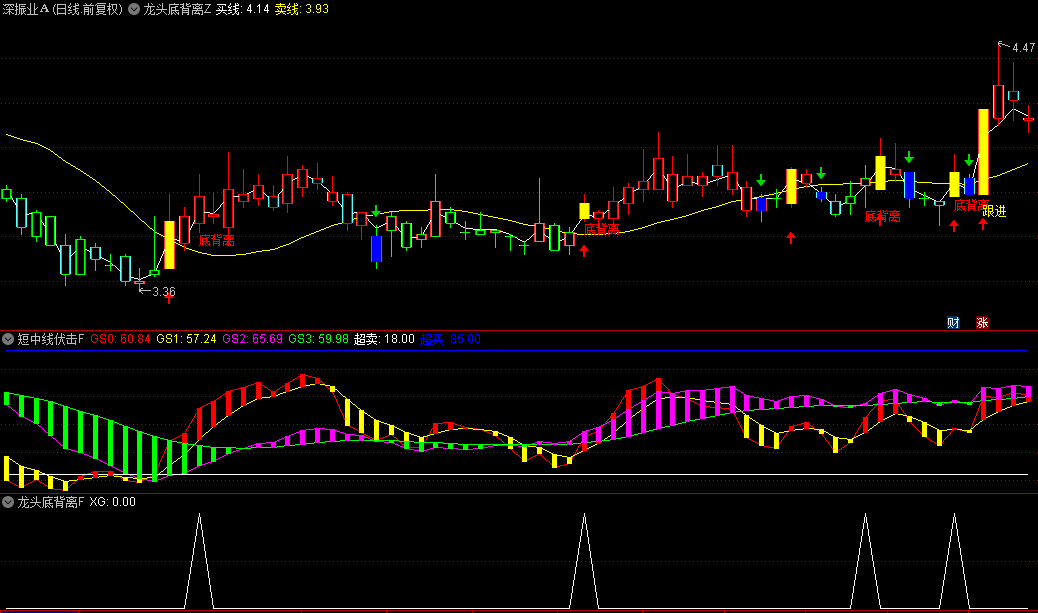Click the 3.36 low price marker

click(163, 292)
